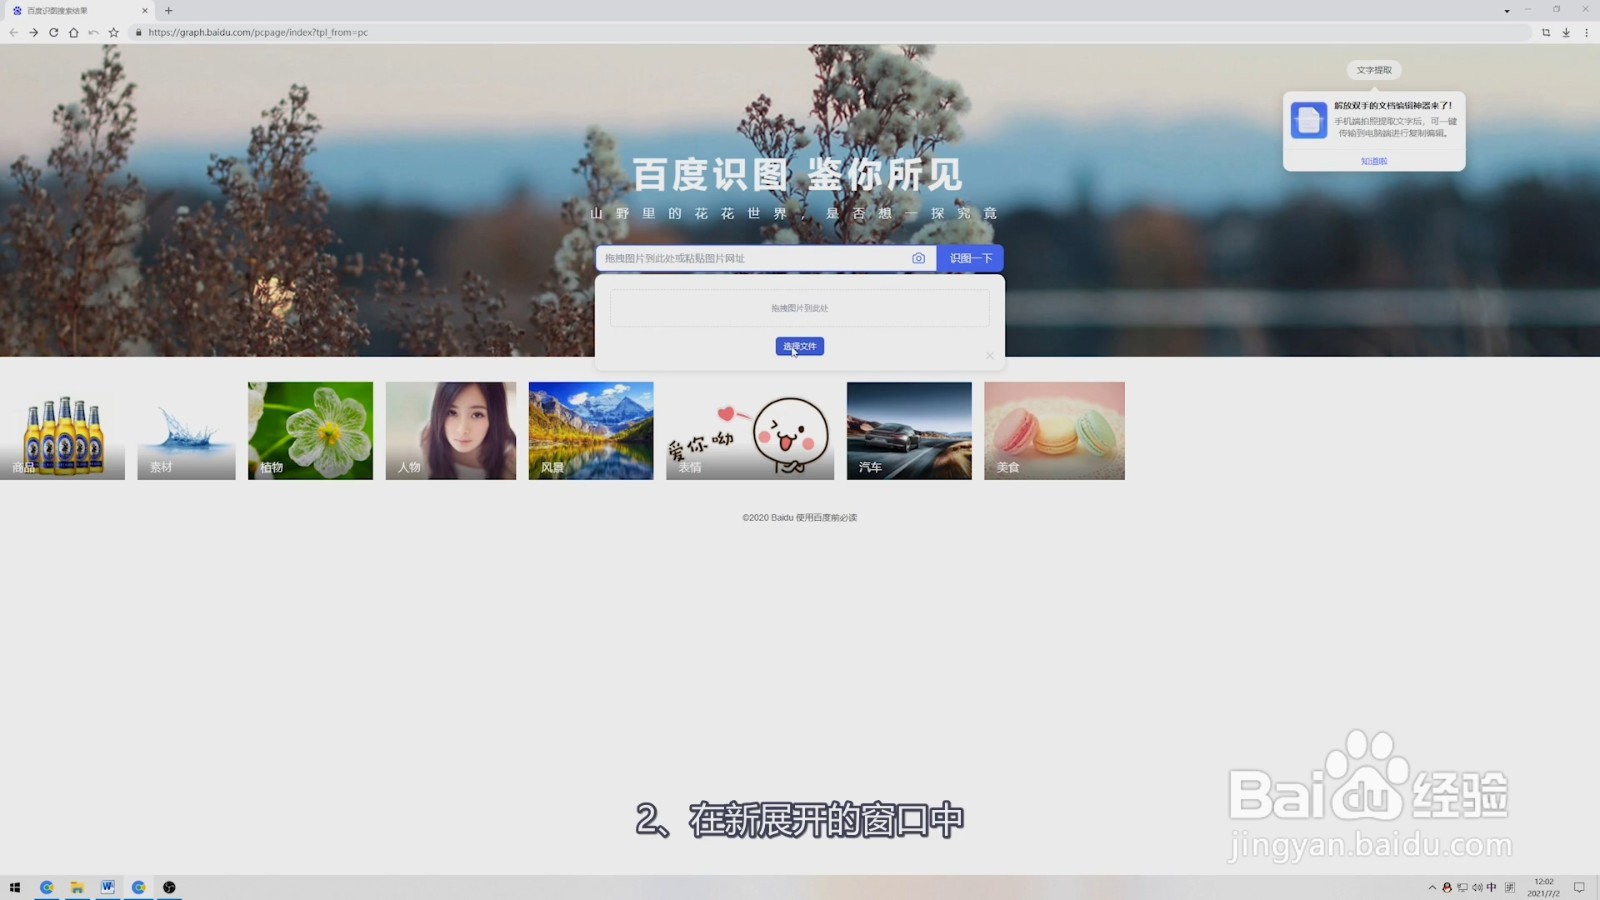This screenshot has height=900, width=1600.
Task: Select the 百度识图搜索结果 tab
Action: [x=78, y=10]
